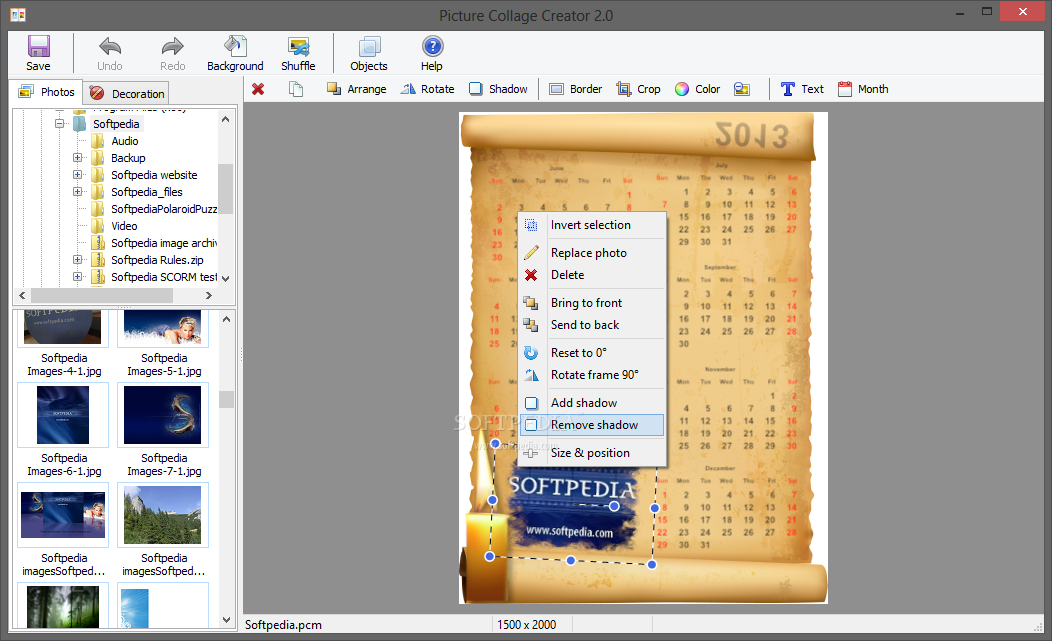The height and width of the screenshot is (641, 1052).
Task: Choose Add shadow in context menu
Action: click(592, 403)
